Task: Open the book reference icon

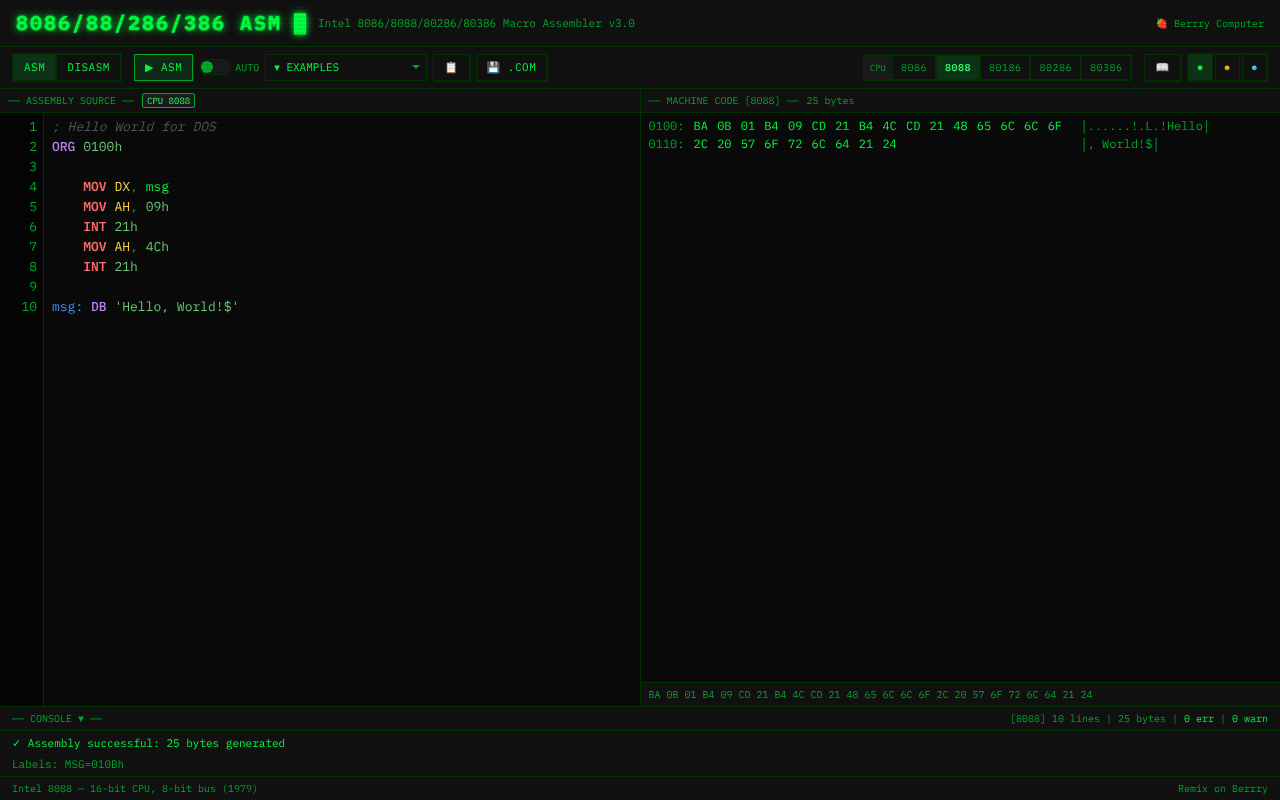Action: [x=1162, y=68]
